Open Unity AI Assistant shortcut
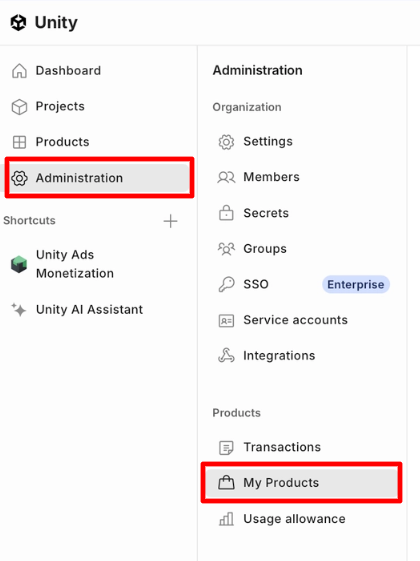Image resolution: width=420 pixels, height=561 pixels. (89, 309)
